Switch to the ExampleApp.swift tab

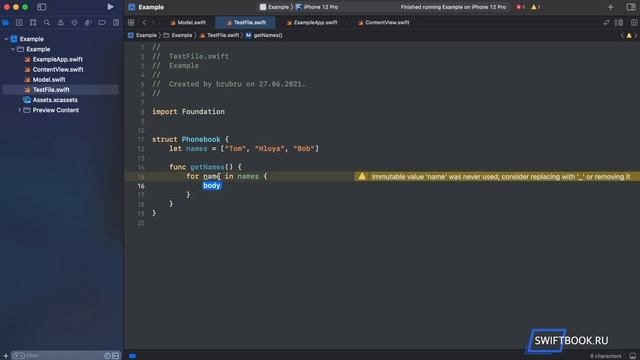pyautogui.click(x=312, y=22)
